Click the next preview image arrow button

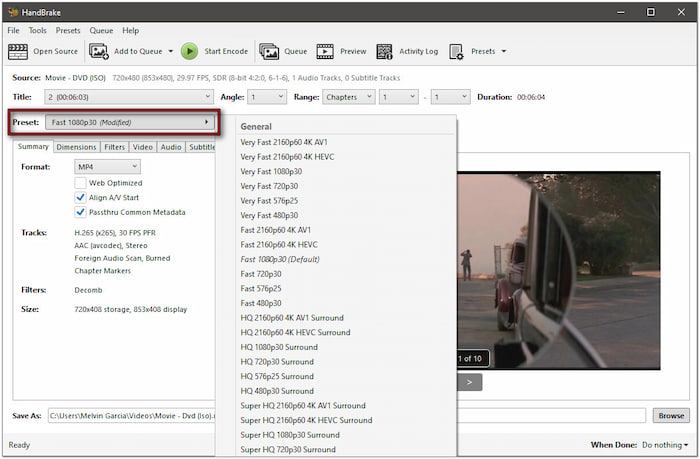pyautogui.click(x=469, y=382)
